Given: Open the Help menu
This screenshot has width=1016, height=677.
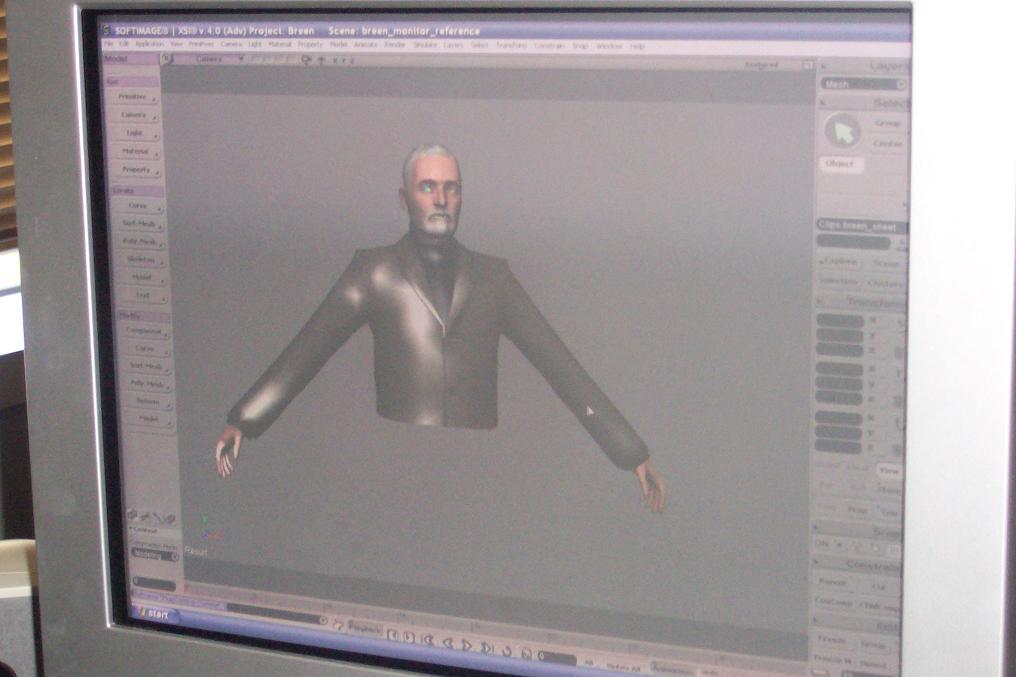Looking at the screenshot, I should 637,47.
